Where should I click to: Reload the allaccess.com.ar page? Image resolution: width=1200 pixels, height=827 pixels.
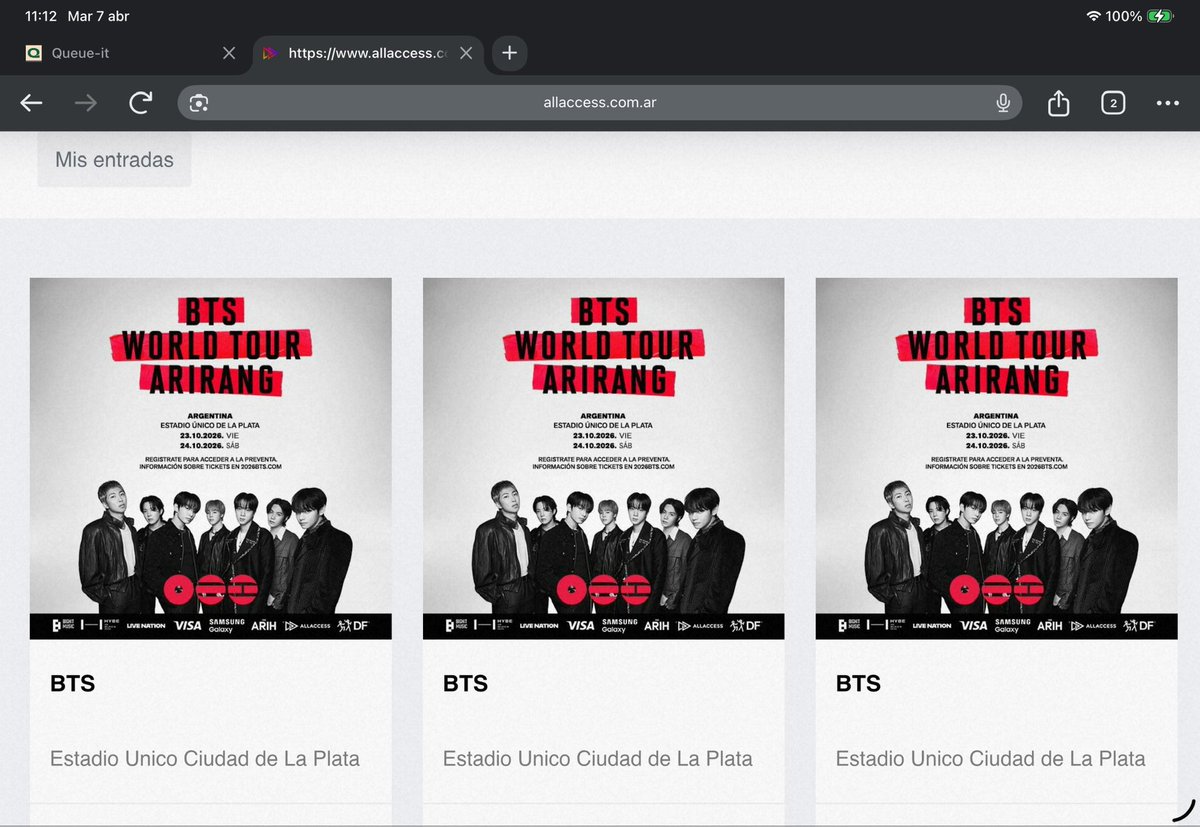(141, 102)
